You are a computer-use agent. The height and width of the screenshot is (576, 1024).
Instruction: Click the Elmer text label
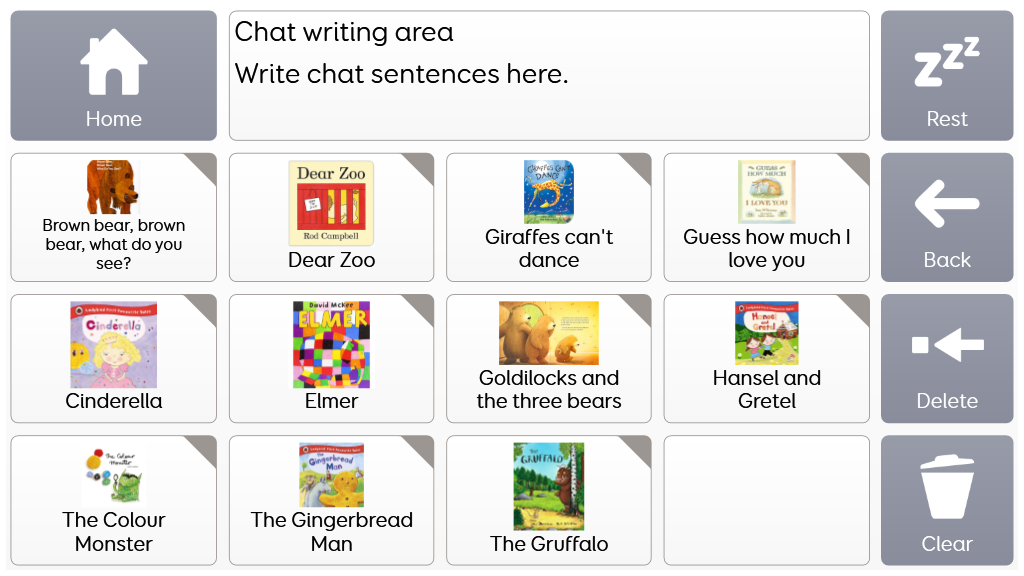331,401
